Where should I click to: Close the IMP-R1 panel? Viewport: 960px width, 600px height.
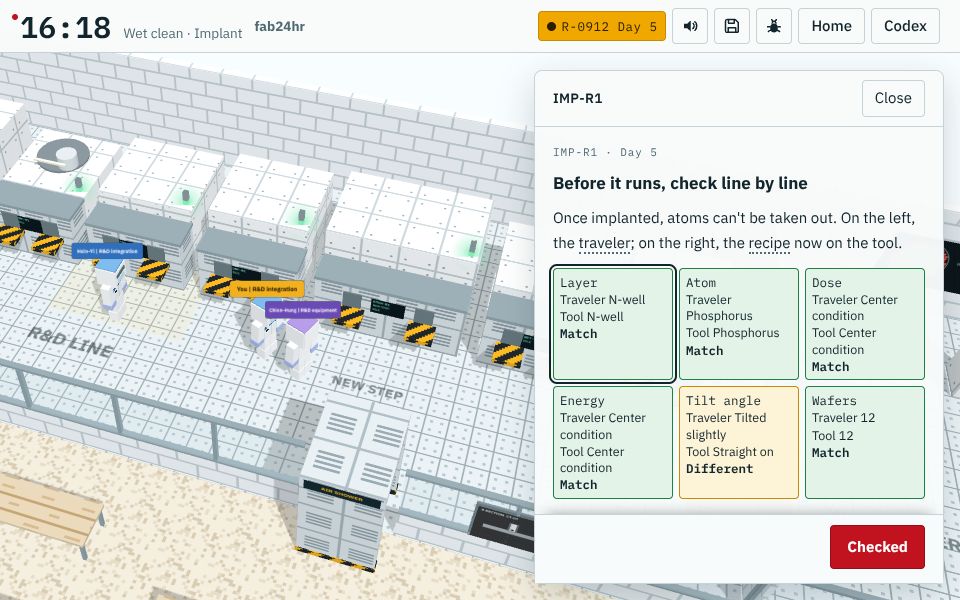click(893, 98)
